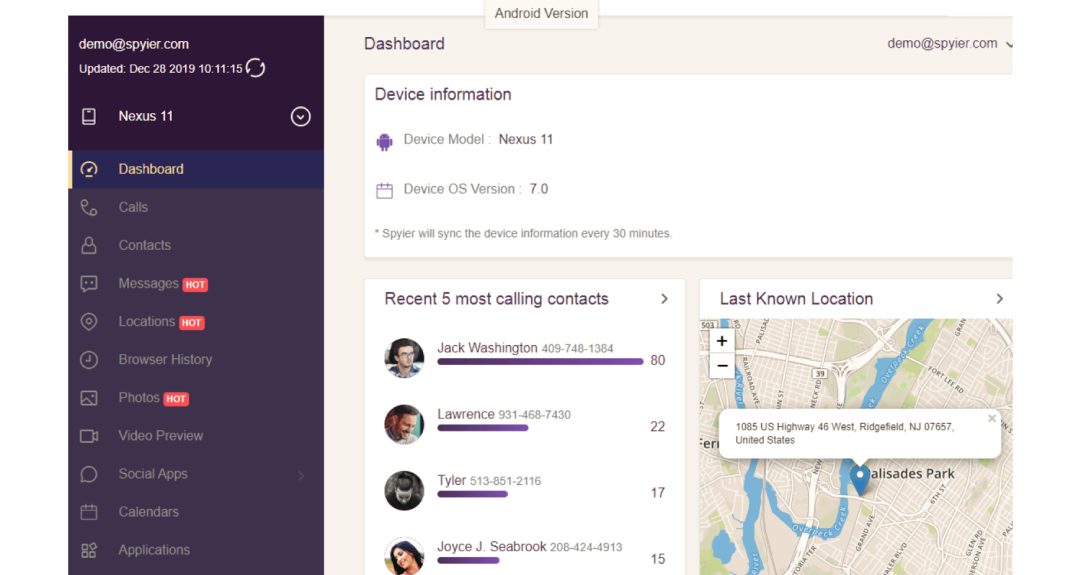Expand the Social Apps submenu
This screenshot has height=575, width=1080.
tap(300, 475)
